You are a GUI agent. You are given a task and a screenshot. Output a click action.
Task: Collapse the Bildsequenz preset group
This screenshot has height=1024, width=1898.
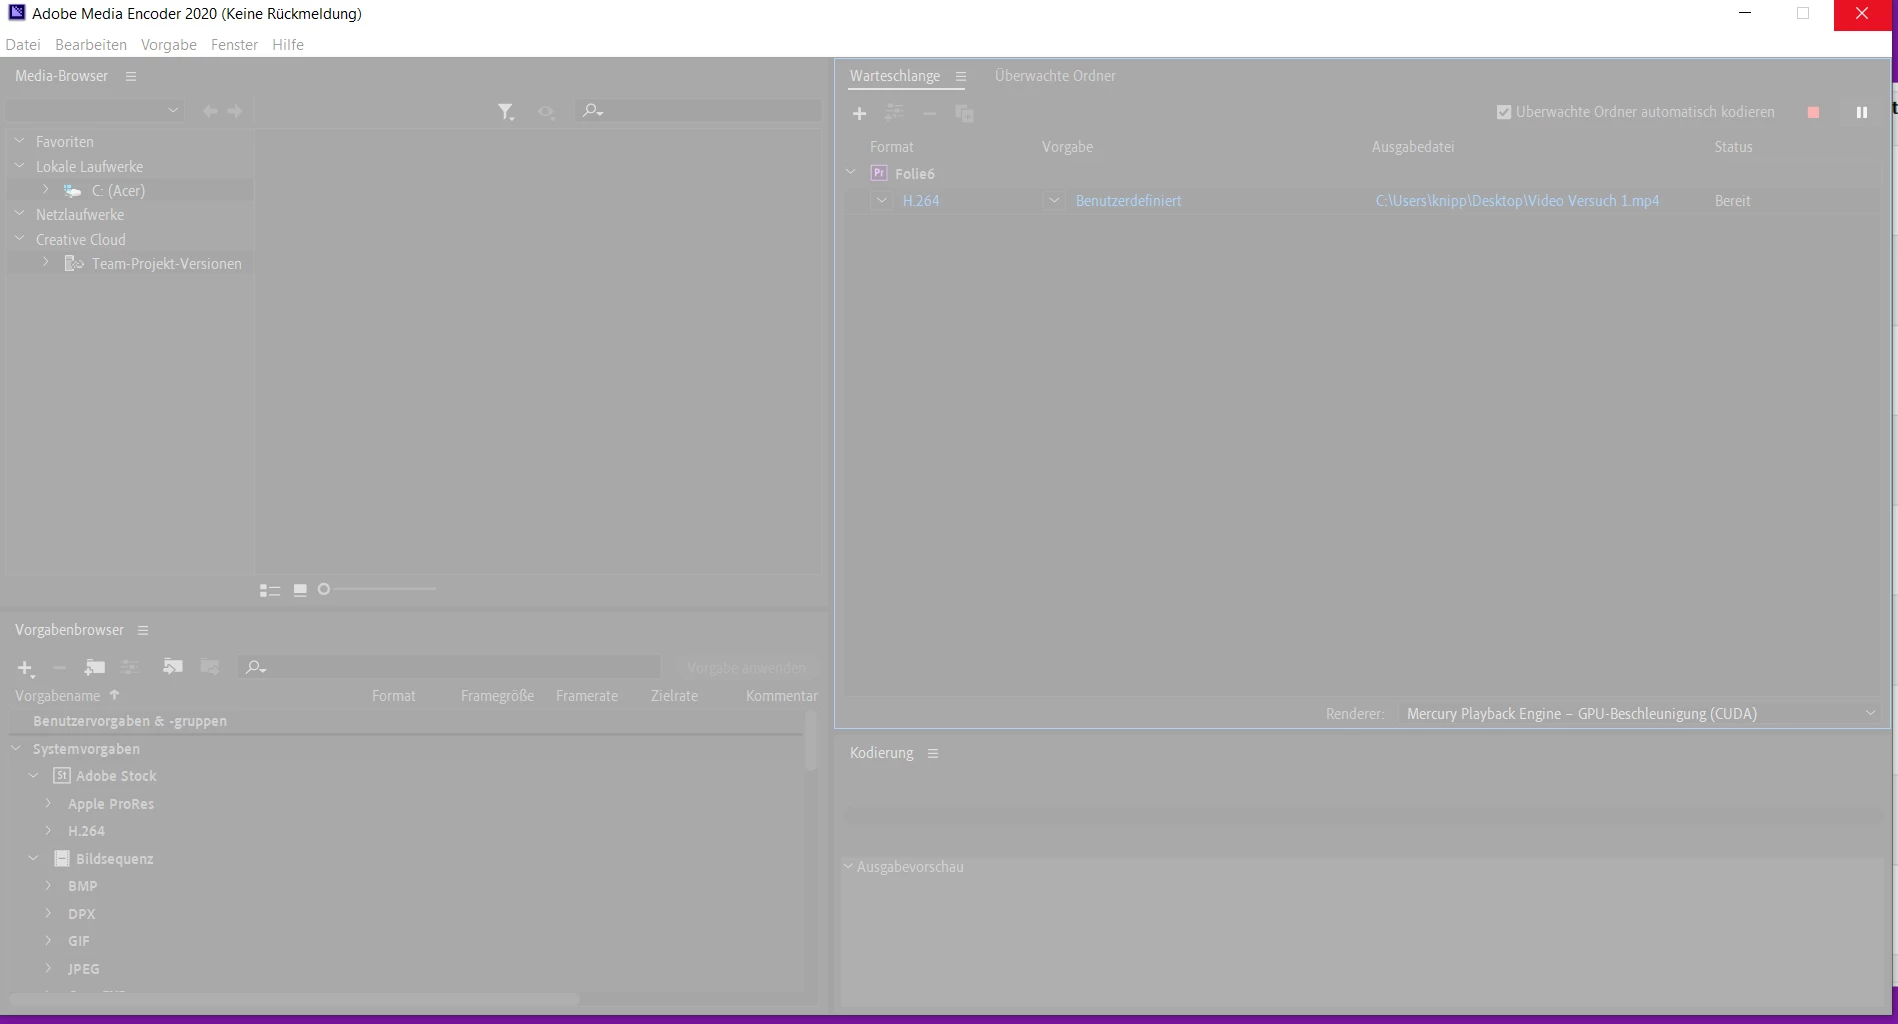point(34,858)
